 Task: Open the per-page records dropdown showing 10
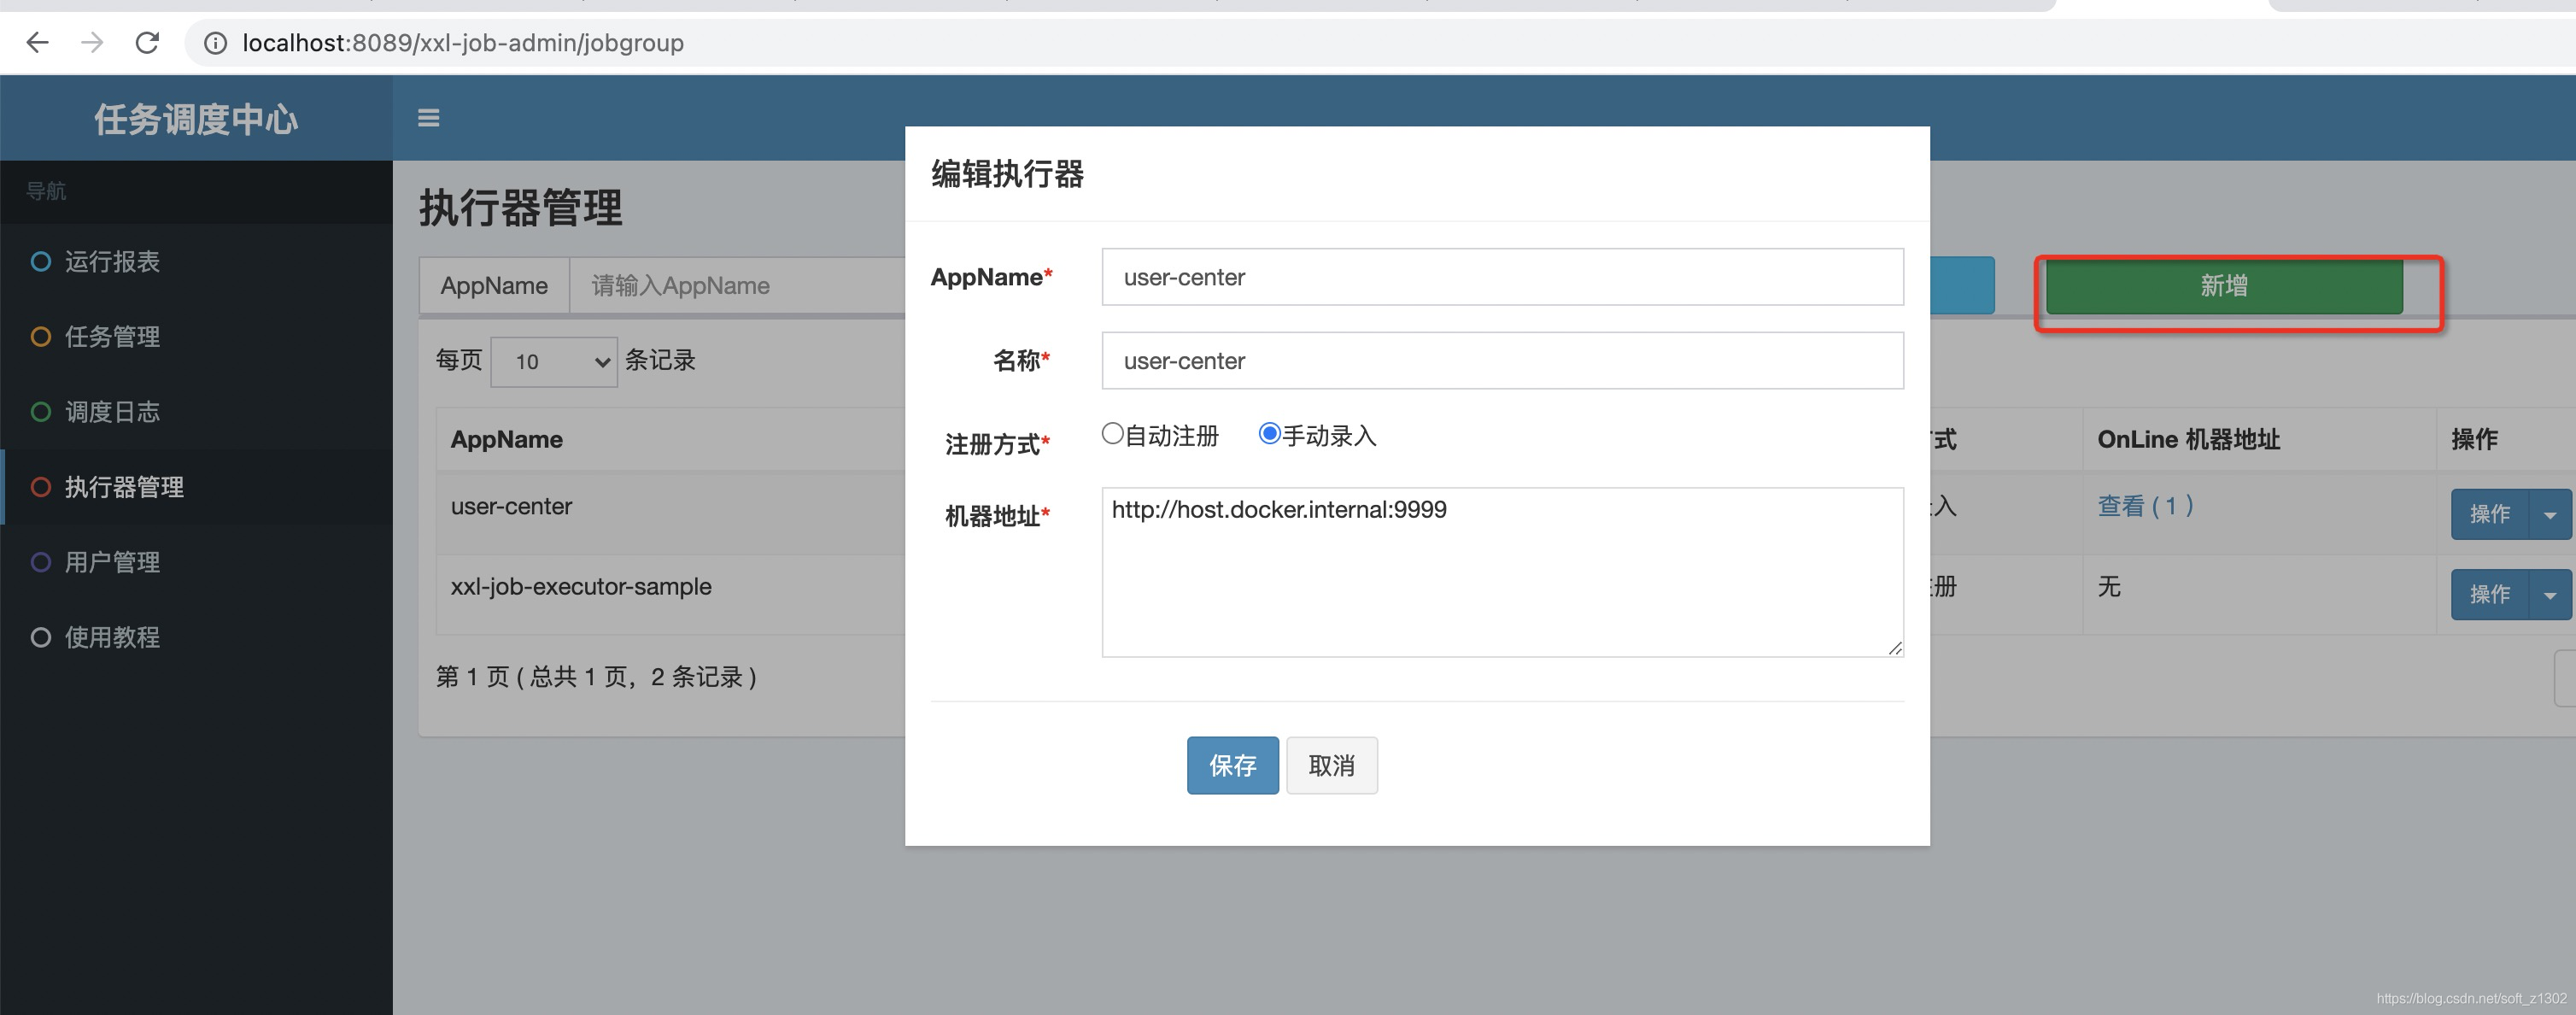[x=554, y=361]
